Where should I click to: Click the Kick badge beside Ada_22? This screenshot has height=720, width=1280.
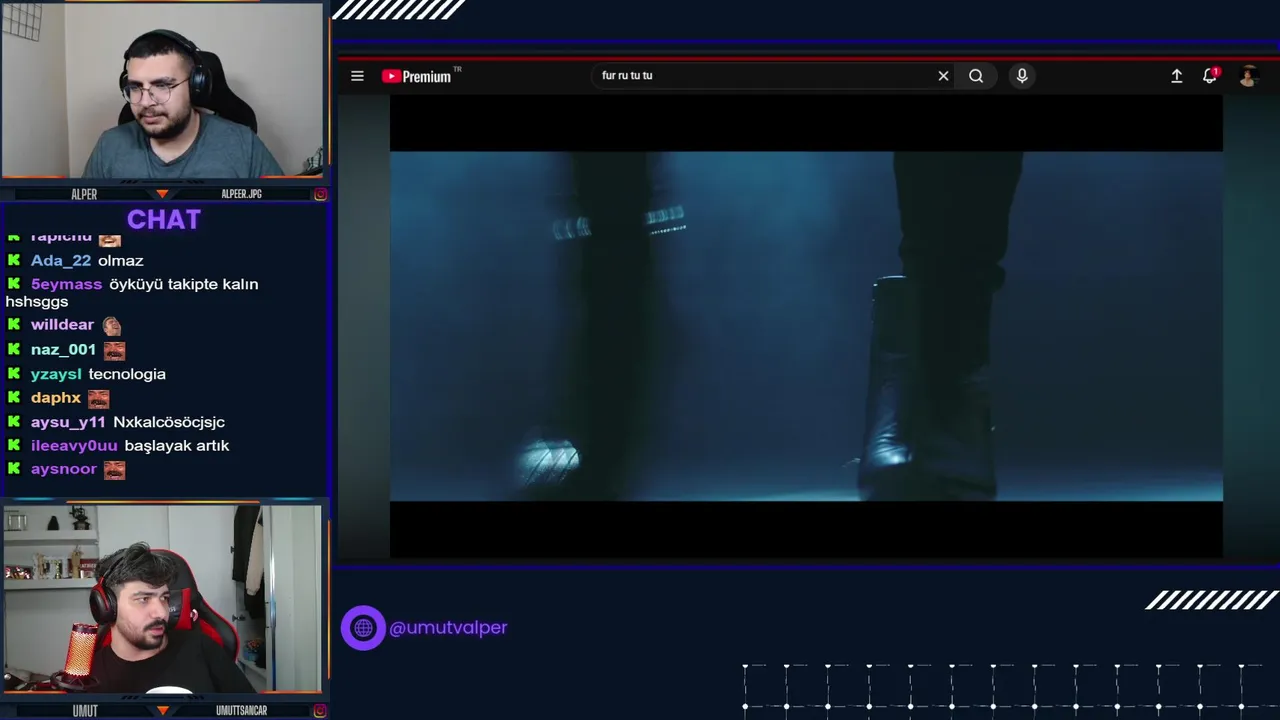point(14,260)
